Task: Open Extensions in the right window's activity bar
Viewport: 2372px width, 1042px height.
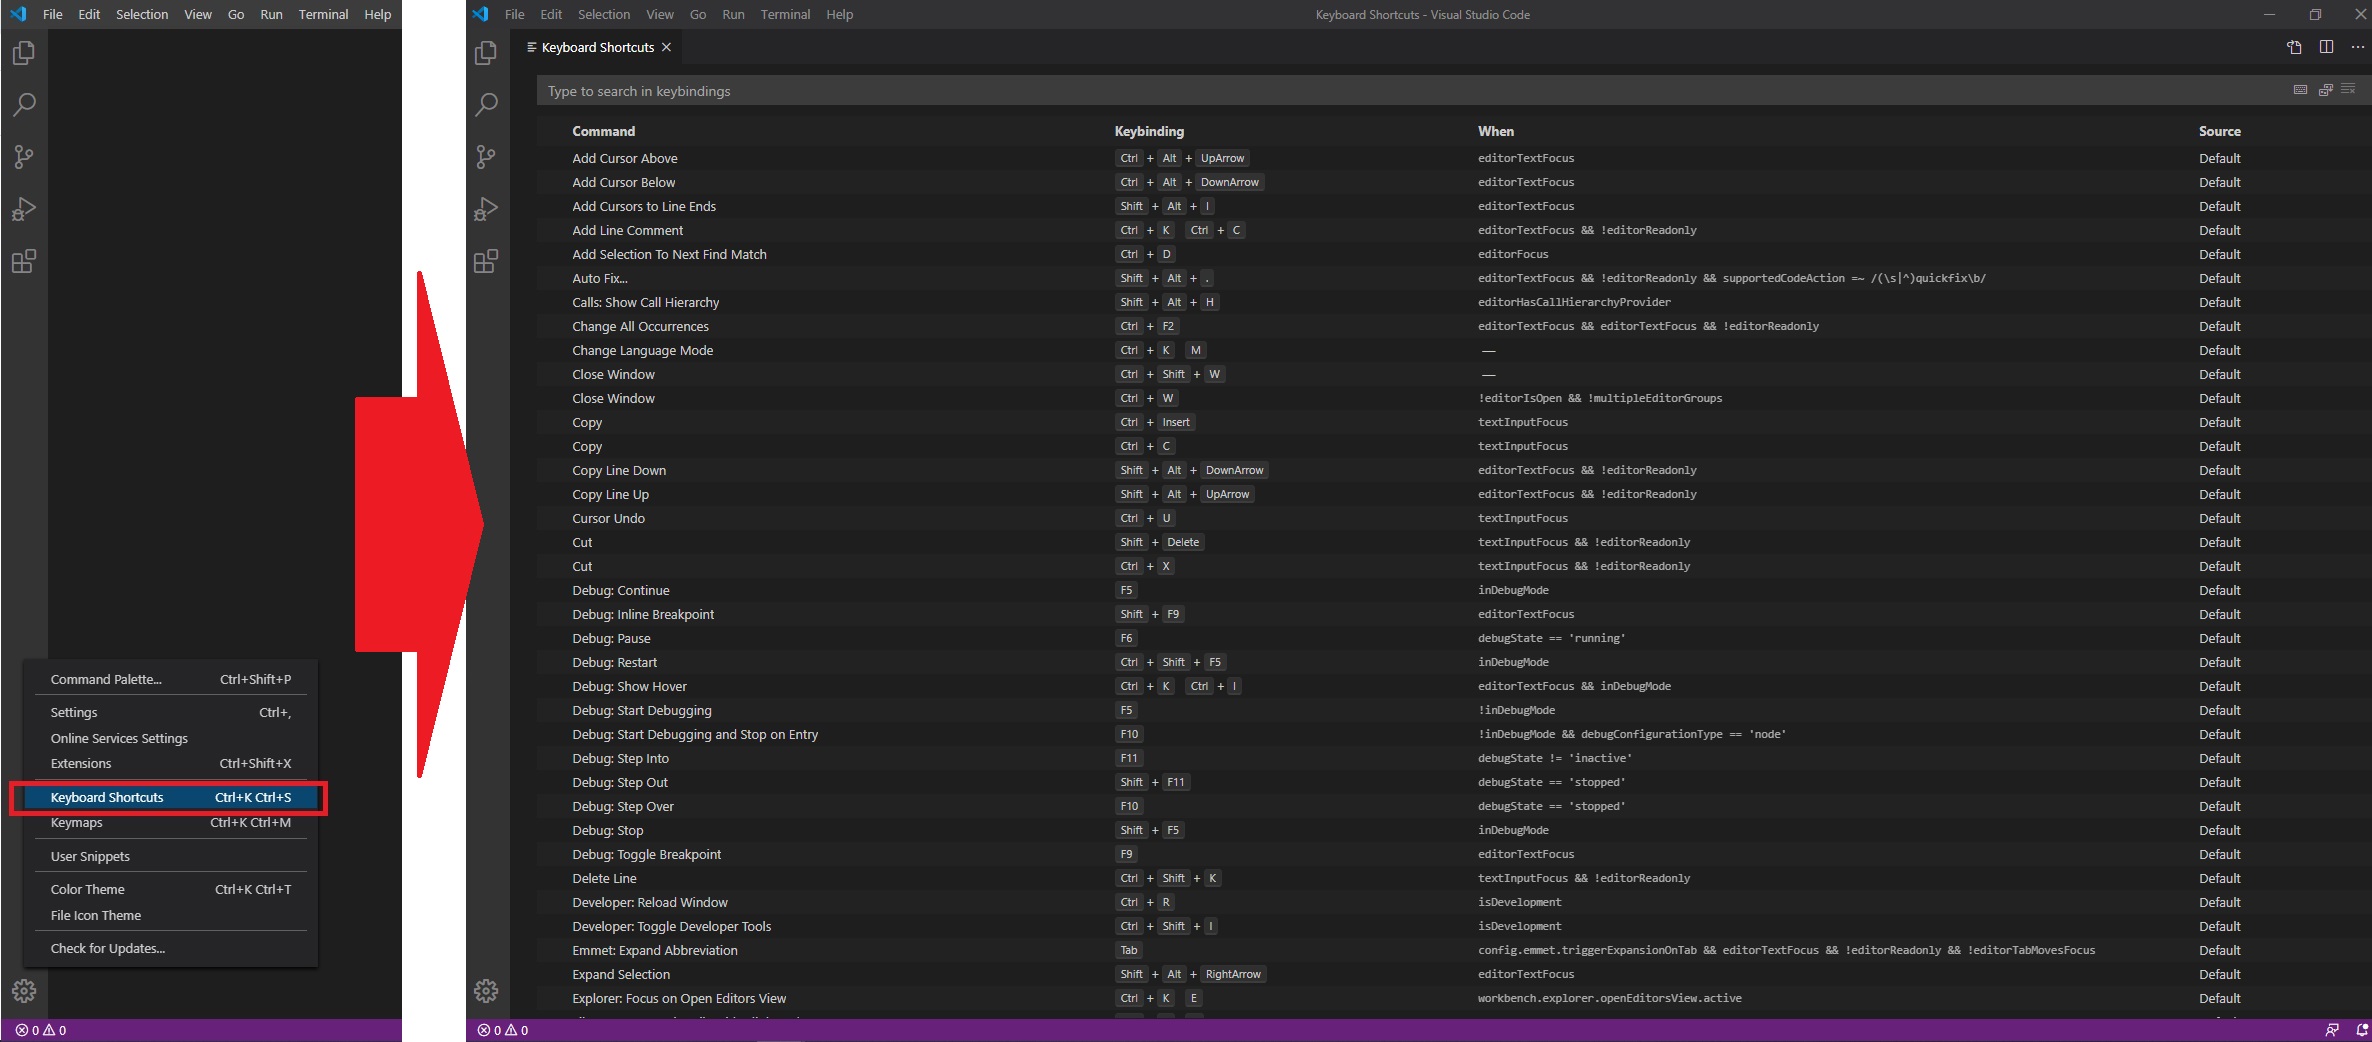Action: (486, 262)
